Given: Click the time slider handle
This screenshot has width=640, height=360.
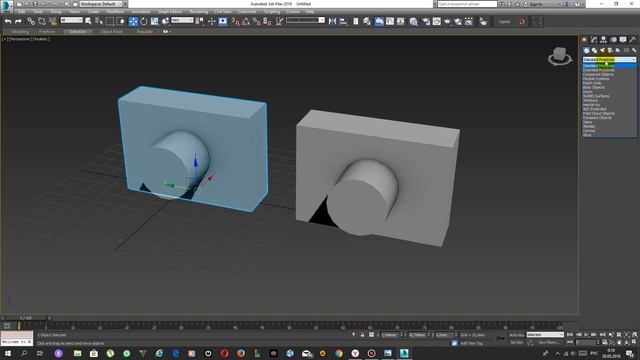Looking at the screenshot, I should [x=26, y=318].
